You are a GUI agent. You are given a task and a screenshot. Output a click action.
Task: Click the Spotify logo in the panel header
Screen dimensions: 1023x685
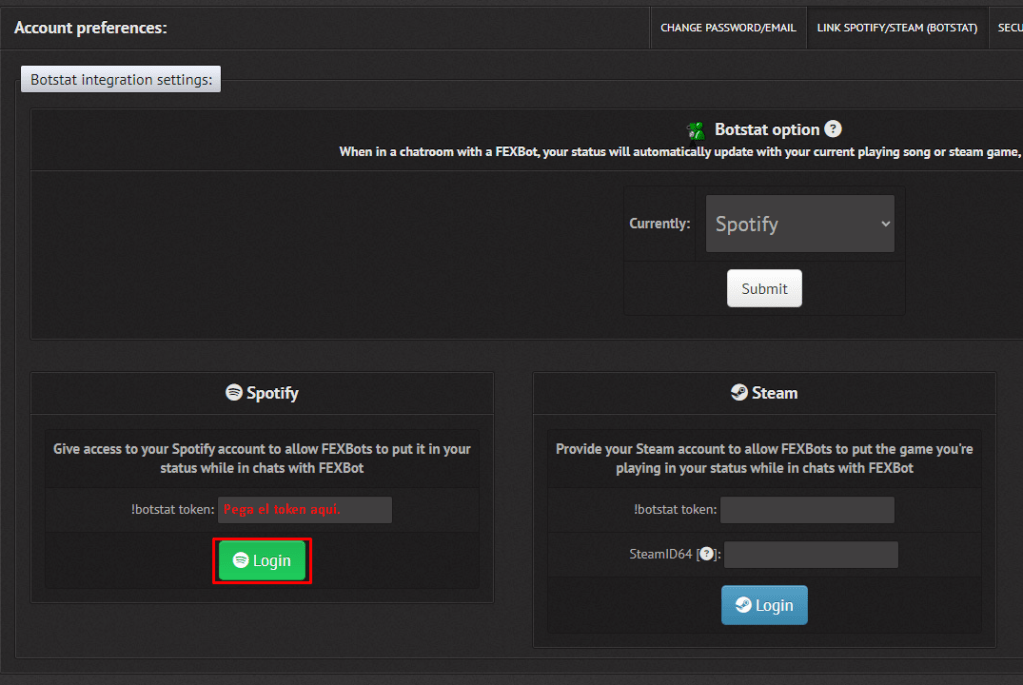click(x=234, y=393)
